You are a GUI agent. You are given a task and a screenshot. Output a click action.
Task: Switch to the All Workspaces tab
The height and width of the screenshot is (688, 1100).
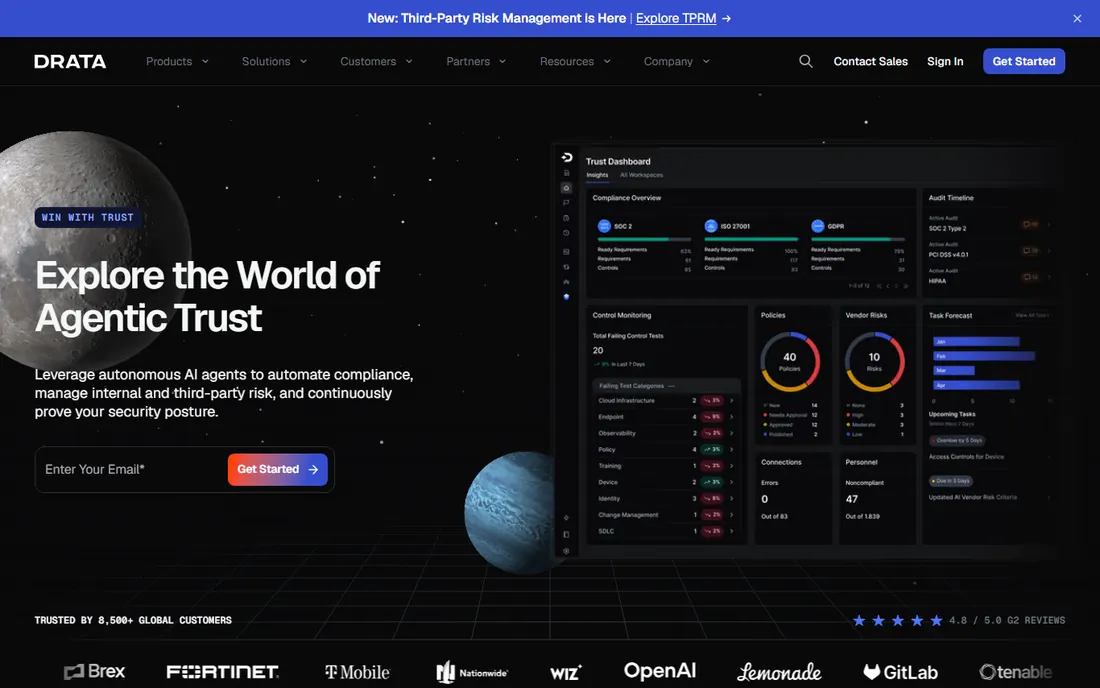[641, 175]
